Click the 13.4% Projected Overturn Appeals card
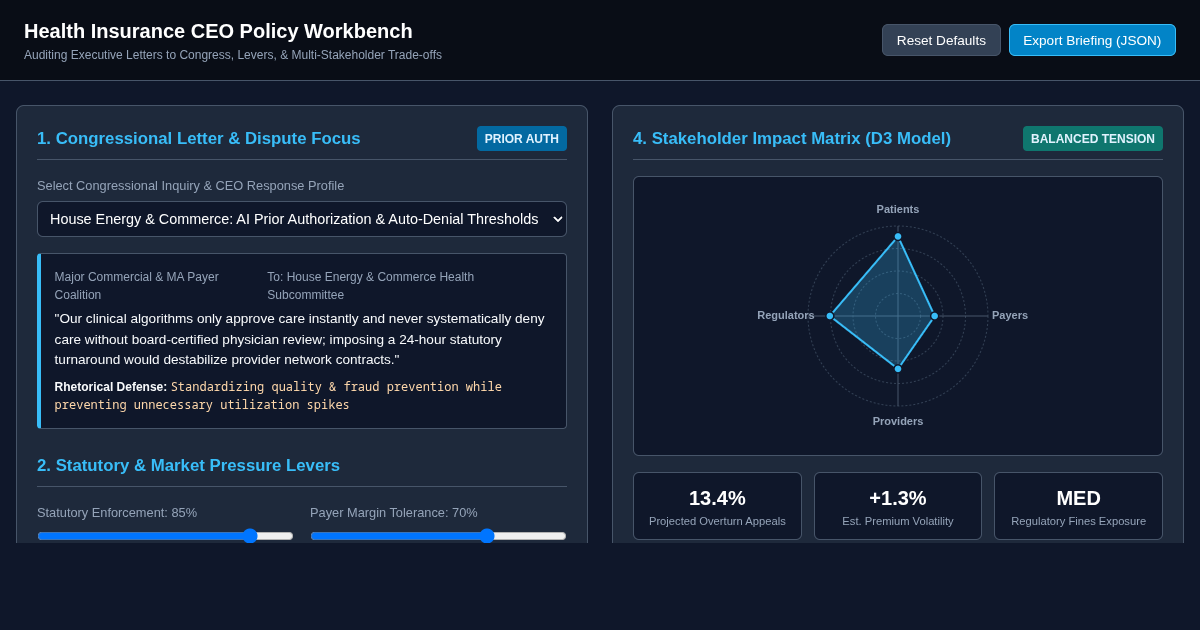 [717, 506]
